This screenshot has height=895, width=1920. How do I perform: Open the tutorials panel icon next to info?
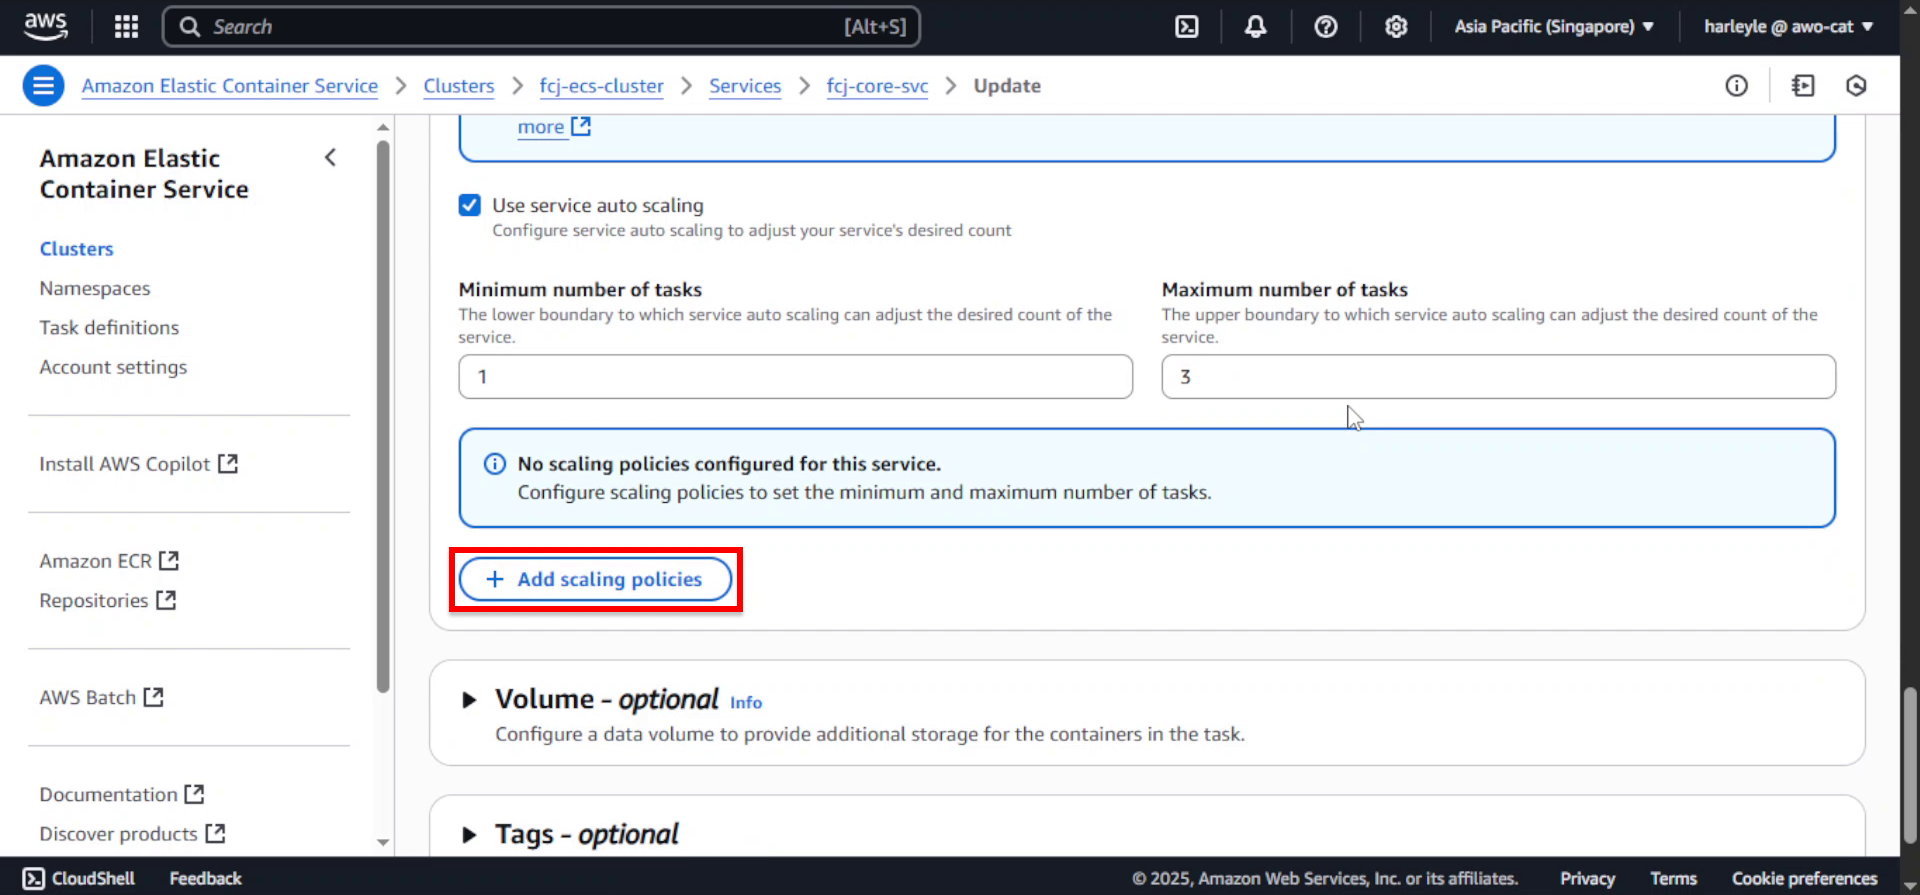coord(1803,86)
